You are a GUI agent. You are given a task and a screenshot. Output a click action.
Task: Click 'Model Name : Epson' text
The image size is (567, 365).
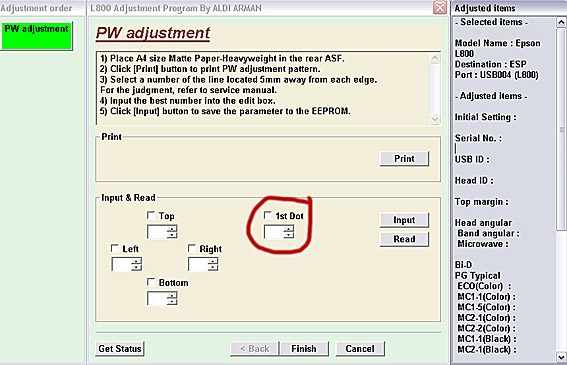498,43
